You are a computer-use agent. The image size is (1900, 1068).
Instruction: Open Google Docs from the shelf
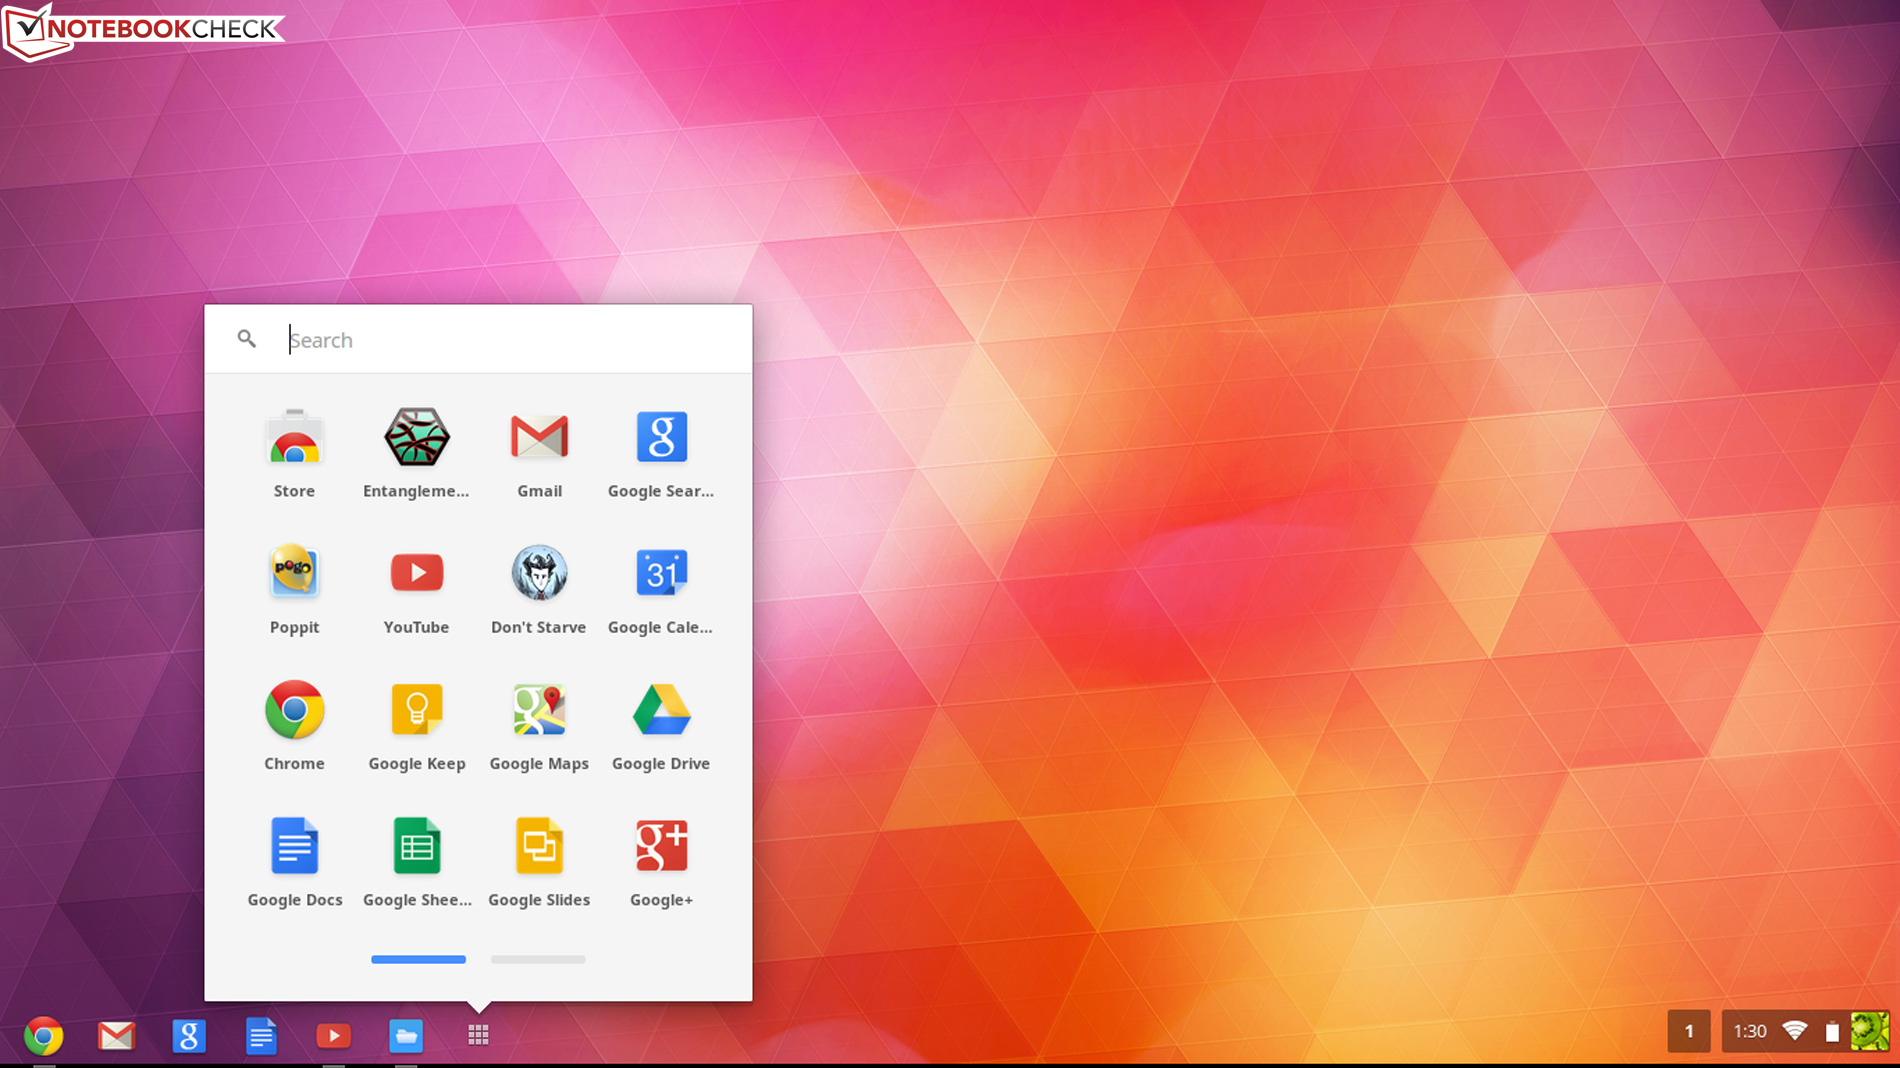(x=261, y=1036)
